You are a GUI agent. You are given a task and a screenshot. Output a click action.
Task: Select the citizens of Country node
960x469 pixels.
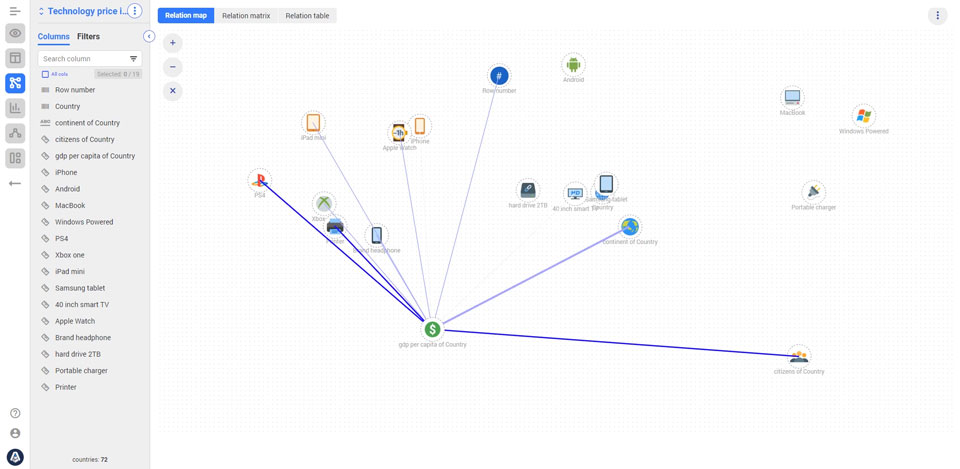click(x=798, y=356)
